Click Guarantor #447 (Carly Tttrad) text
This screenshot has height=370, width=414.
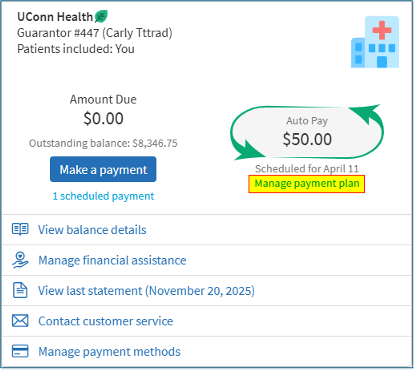(95, 33)
